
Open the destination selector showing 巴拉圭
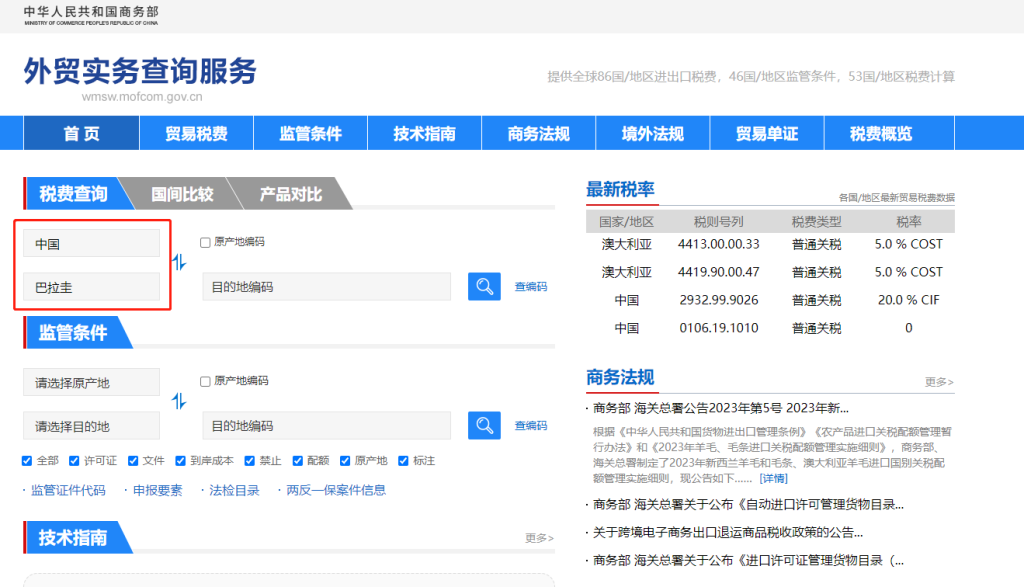[91, 287]
